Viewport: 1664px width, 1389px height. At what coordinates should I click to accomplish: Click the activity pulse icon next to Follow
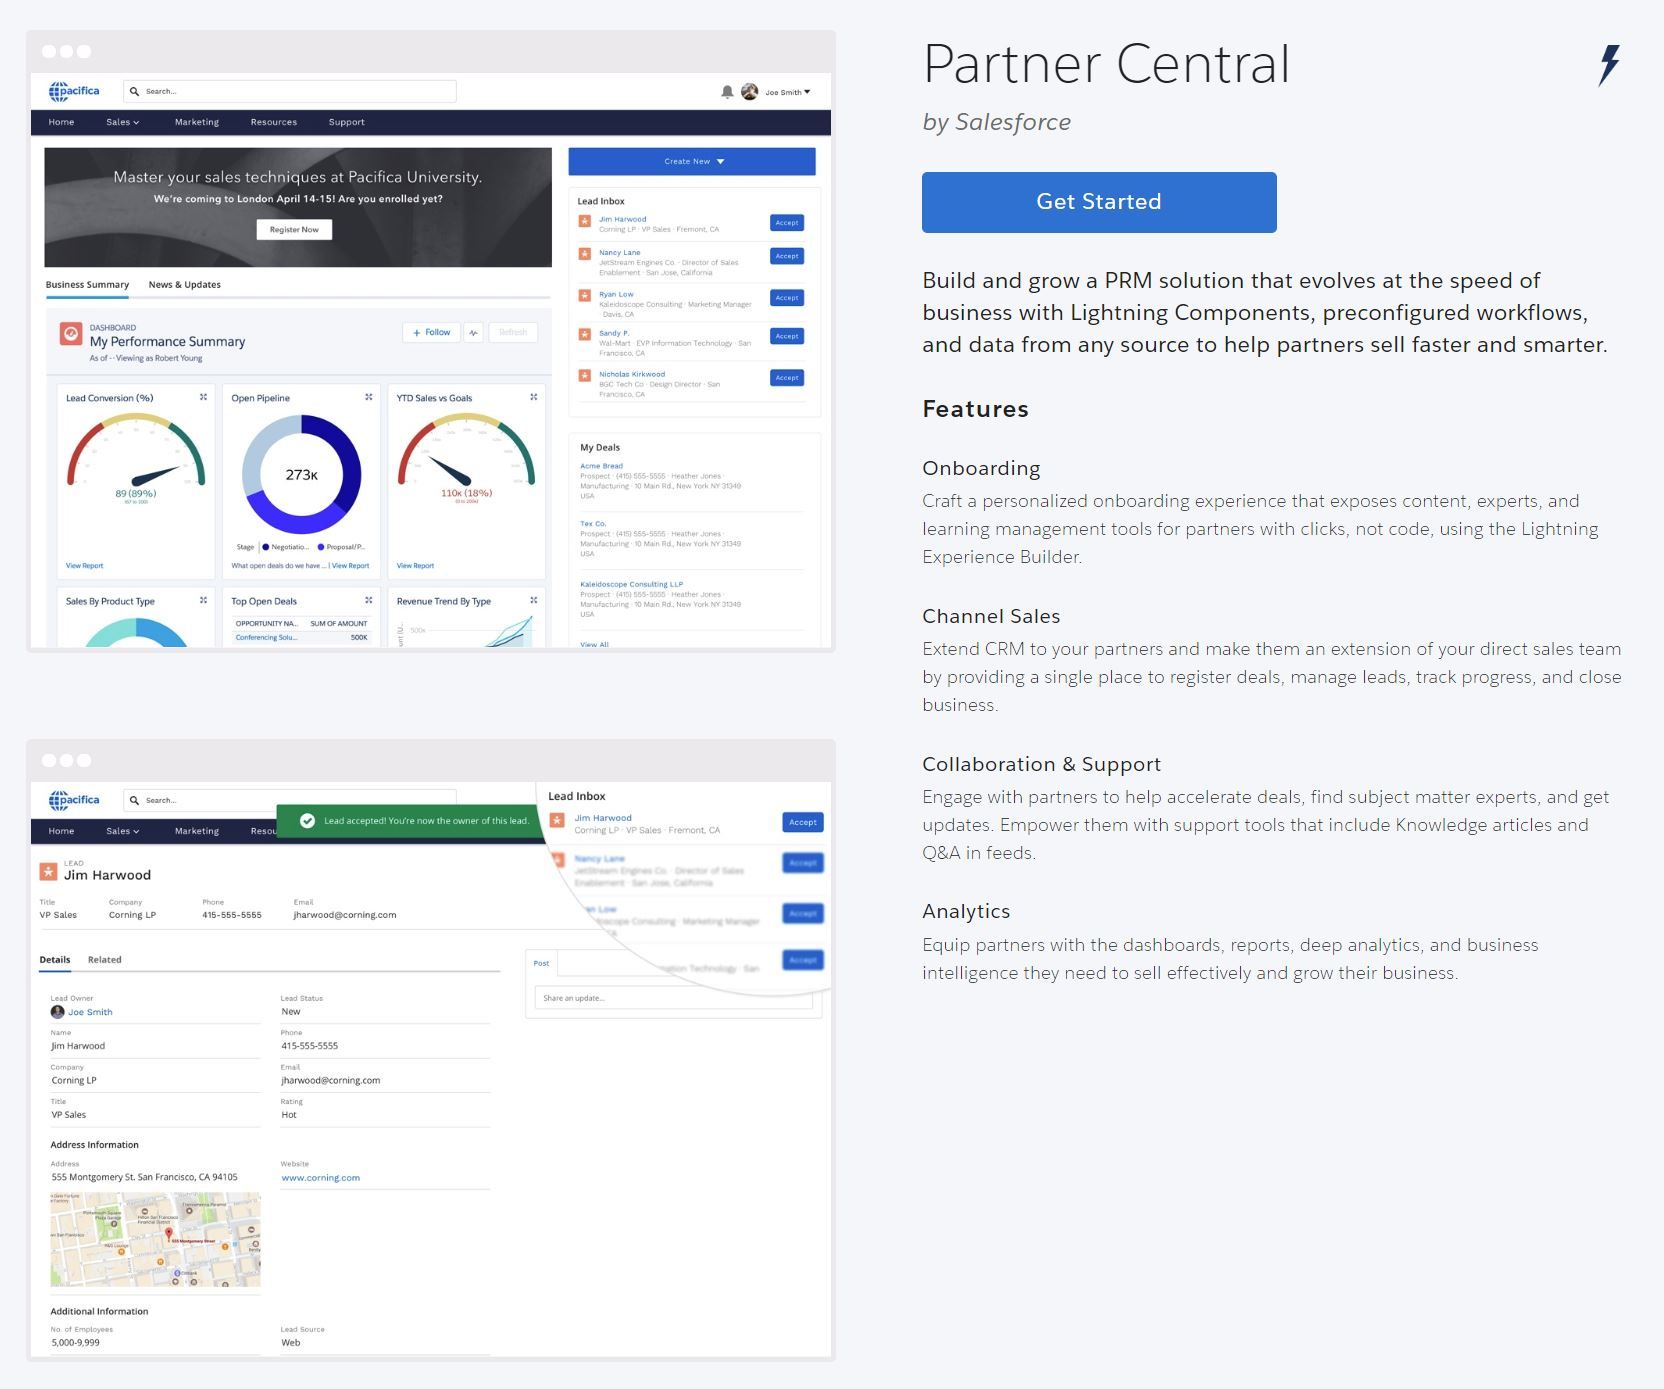(x=473, y=333)
